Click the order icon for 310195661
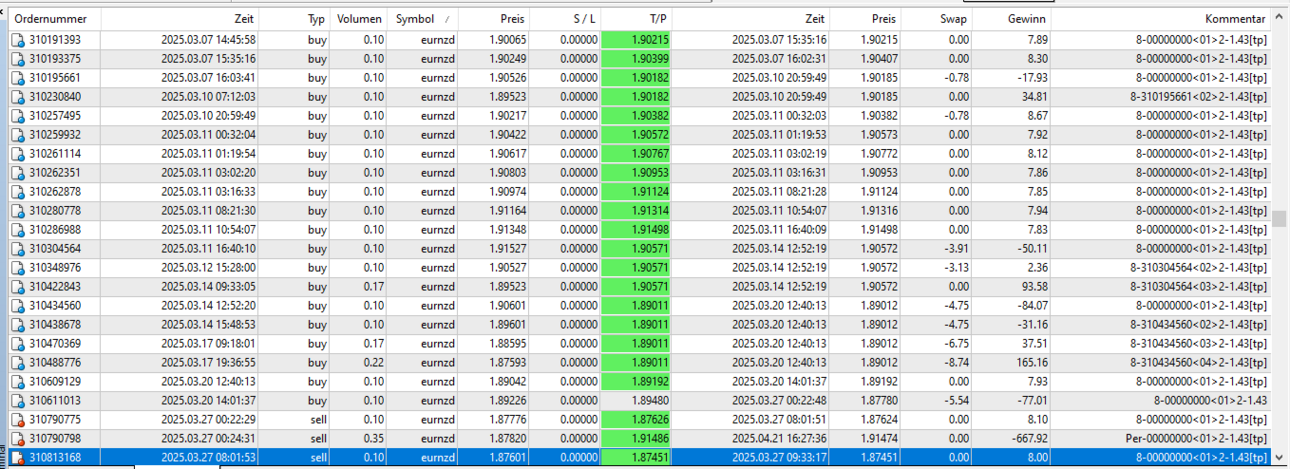The height and width of the screenshot is (469, 1290). [x=17, y=78]
